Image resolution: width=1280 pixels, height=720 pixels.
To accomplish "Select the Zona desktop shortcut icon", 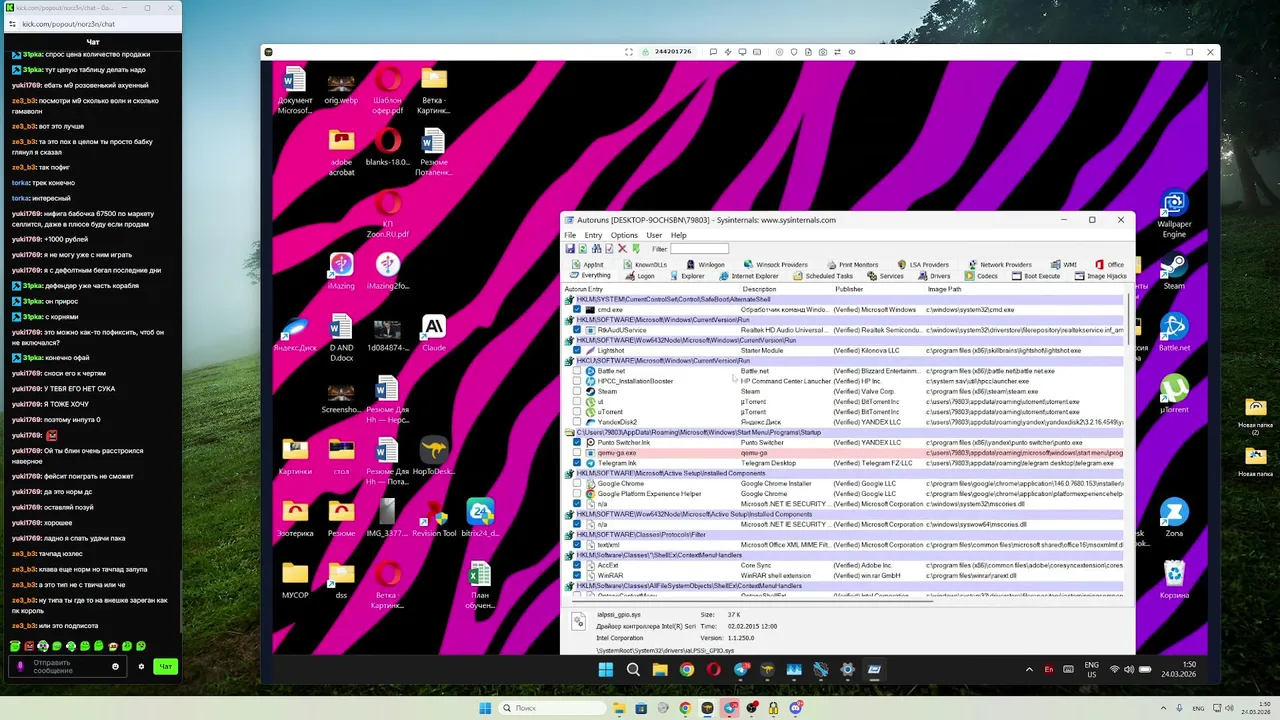I will [x=1174, y=518].
